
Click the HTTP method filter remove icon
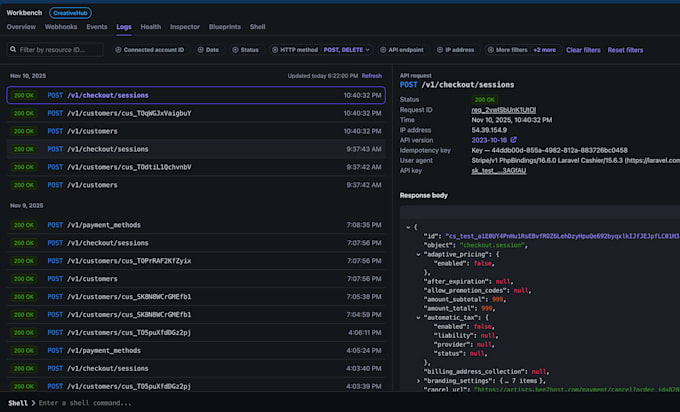click(x=275, y=50)
